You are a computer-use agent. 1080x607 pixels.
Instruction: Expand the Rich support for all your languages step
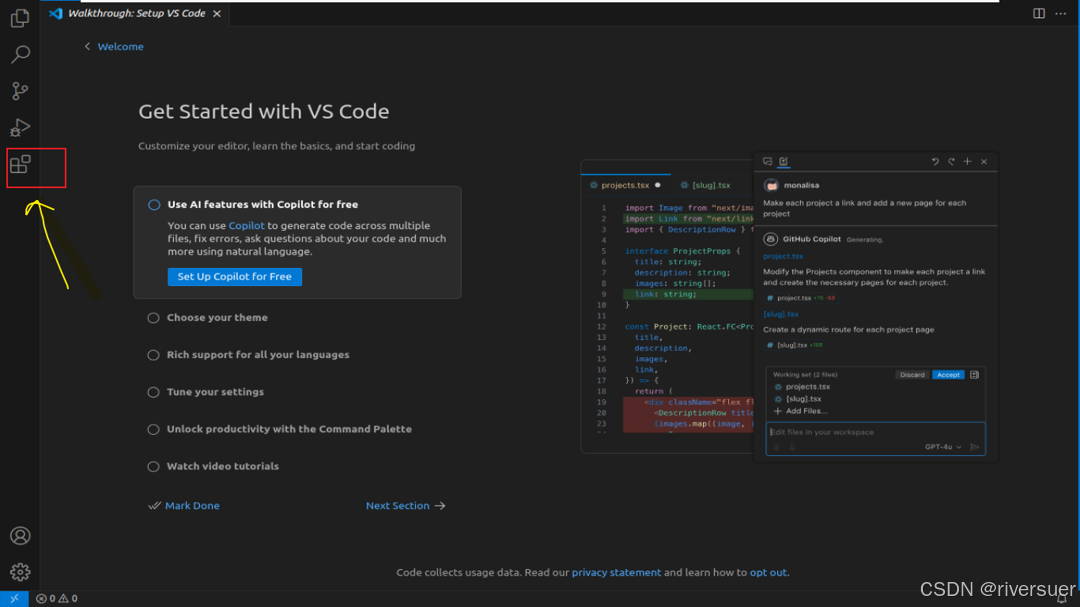click(153, 354)
